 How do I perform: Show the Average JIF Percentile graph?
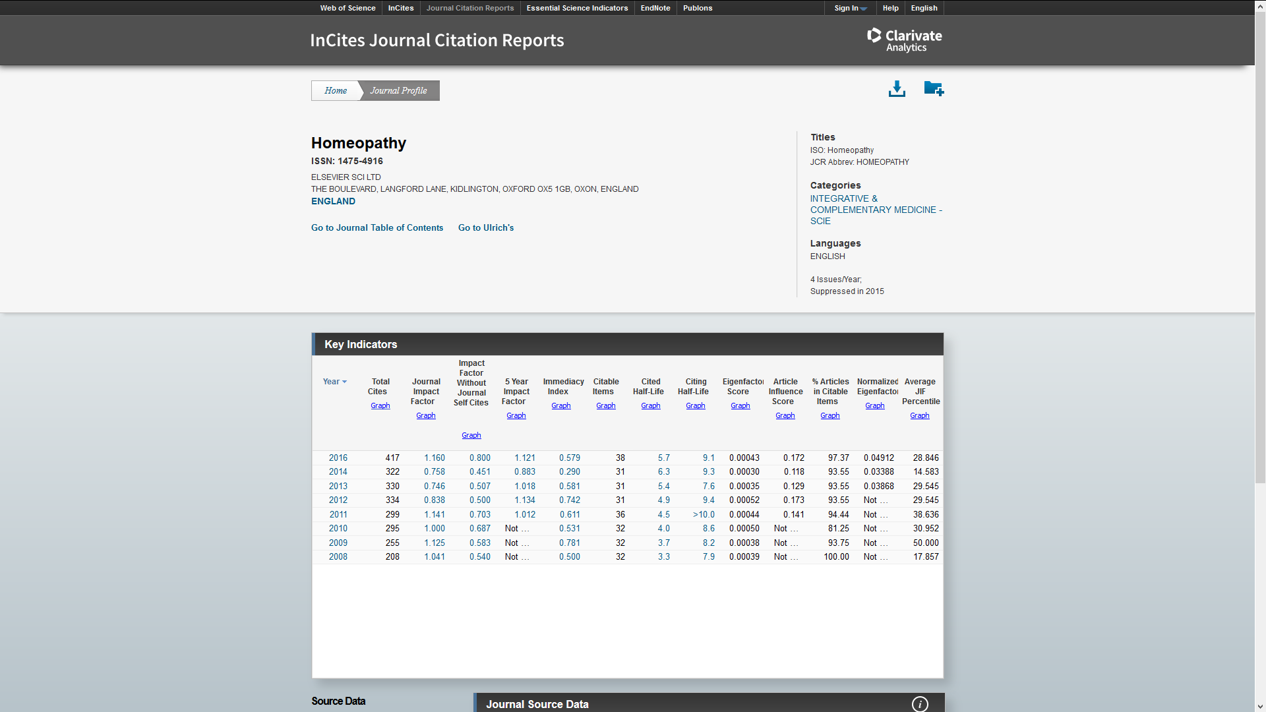(x=920, y=416)
